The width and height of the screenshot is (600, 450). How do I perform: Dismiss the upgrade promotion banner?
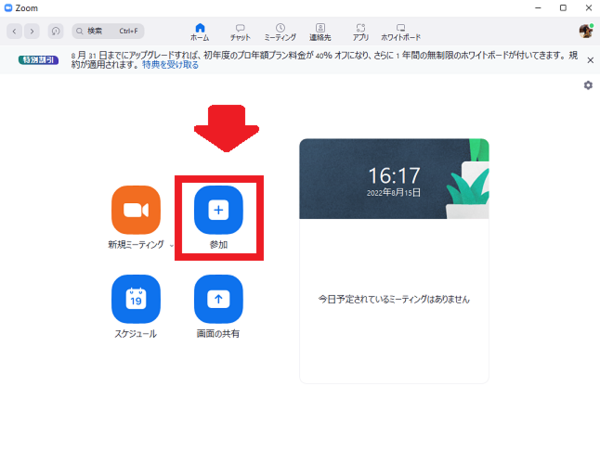click(590, 60)
